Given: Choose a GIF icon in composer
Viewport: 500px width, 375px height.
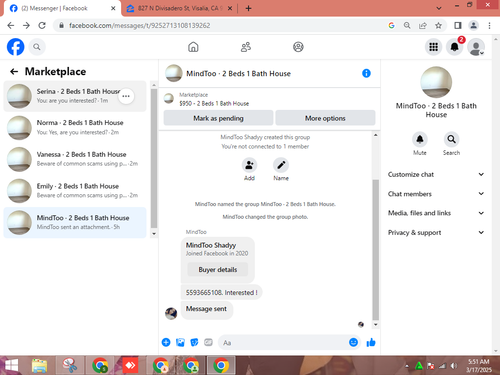Looking at the screenshot, I should click(208, 342).
